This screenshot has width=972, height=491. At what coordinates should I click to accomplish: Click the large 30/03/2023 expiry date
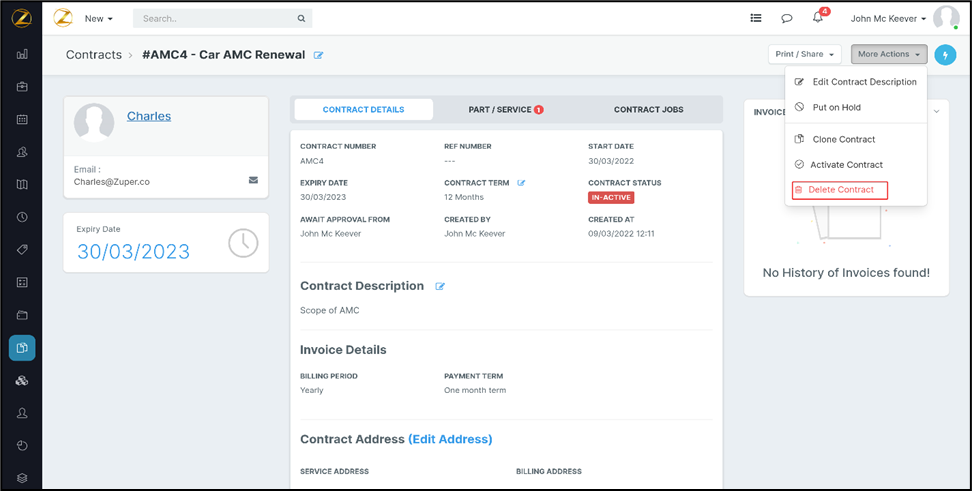coord(133,252)
